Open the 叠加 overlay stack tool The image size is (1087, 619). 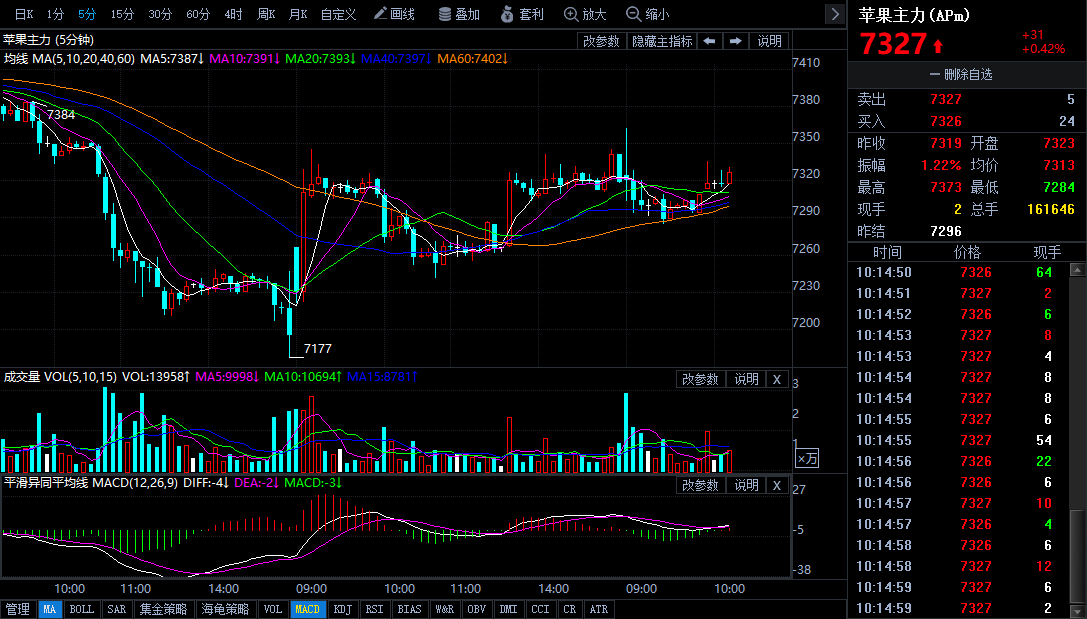tap(458, 14)
